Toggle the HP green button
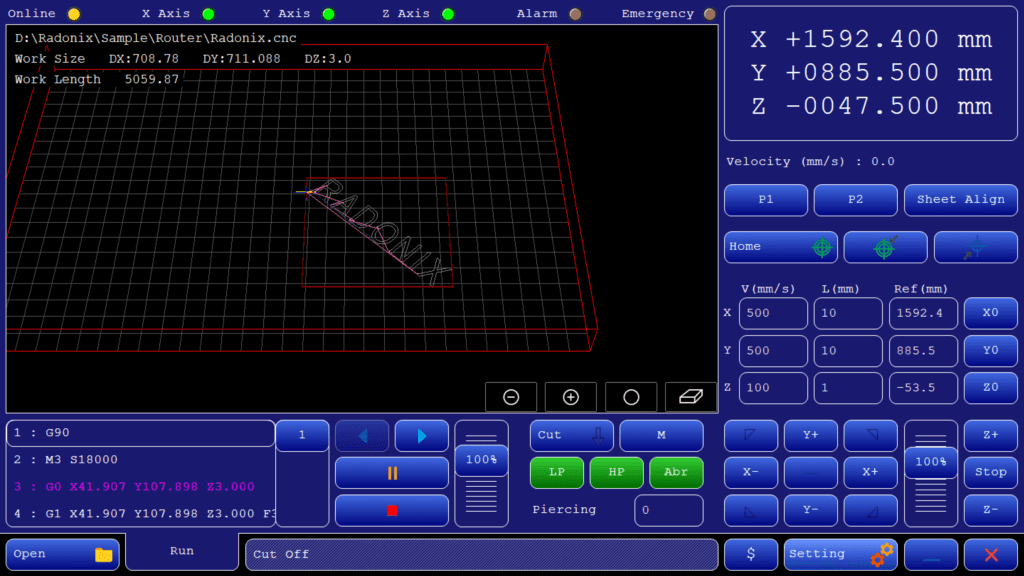The image size is (1024, 576). [616, 473]
